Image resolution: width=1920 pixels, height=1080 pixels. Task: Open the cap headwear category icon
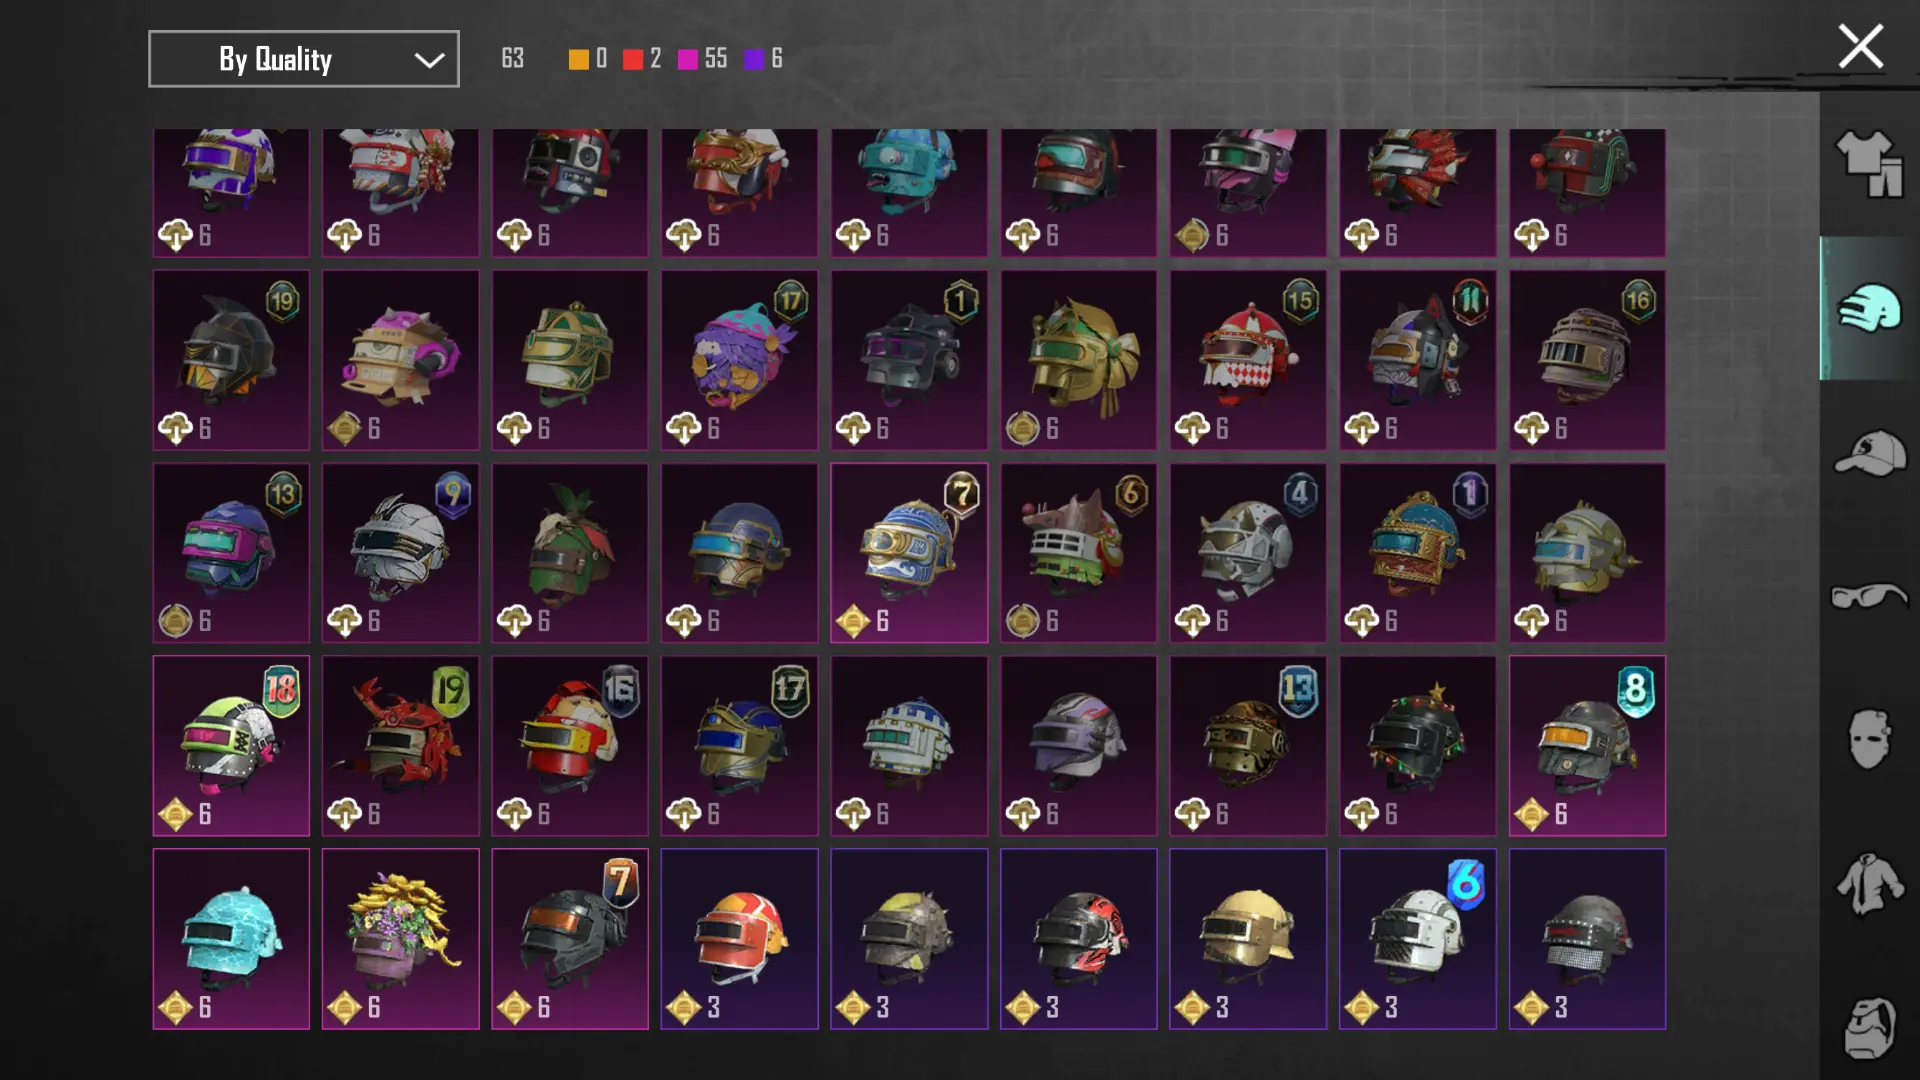[1868, 453]
